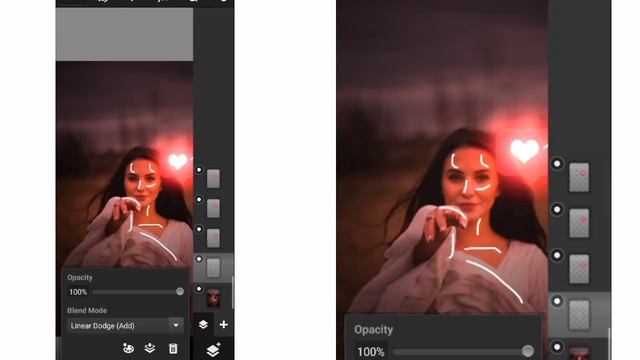Hide third layer from top in smaller screenshot
The width and height of the screenshot is (640, 360).
[199, 229]
